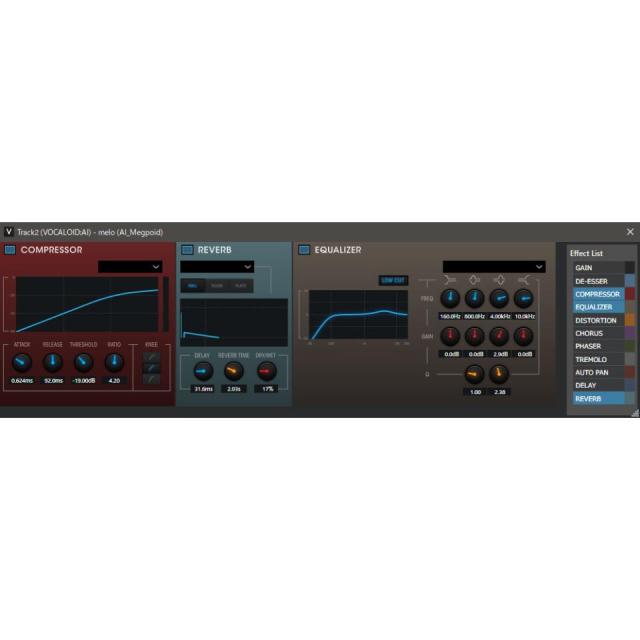The image size is (640, 640).
Task: Click the 160.0Hz frequency knob
Action: click(450, 298)
